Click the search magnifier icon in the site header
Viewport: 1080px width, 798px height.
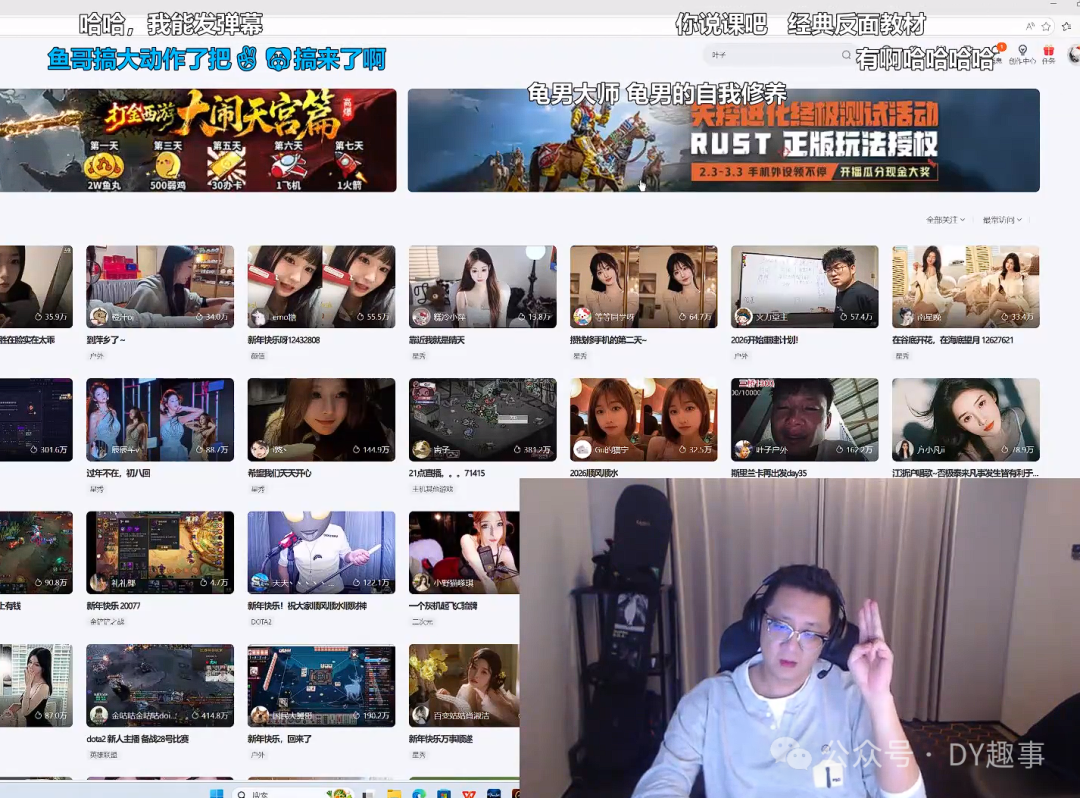click(846, 55)
